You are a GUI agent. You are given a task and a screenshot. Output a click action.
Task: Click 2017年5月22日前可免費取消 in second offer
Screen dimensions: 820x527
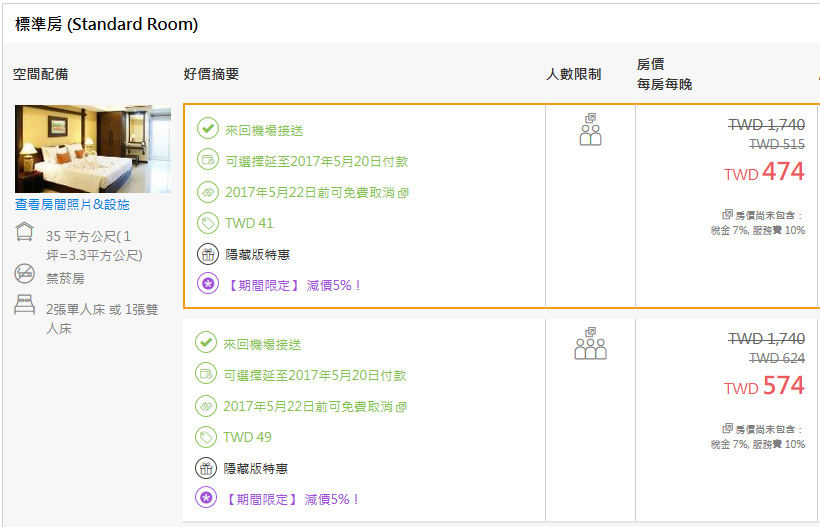[308, 406]
